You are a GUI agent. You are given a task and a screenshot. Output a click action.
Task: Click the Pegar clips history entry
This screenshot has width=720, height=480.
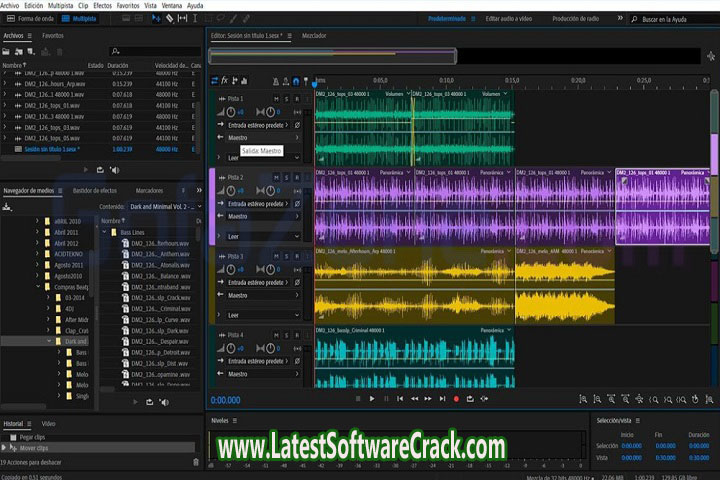point(33,437)
